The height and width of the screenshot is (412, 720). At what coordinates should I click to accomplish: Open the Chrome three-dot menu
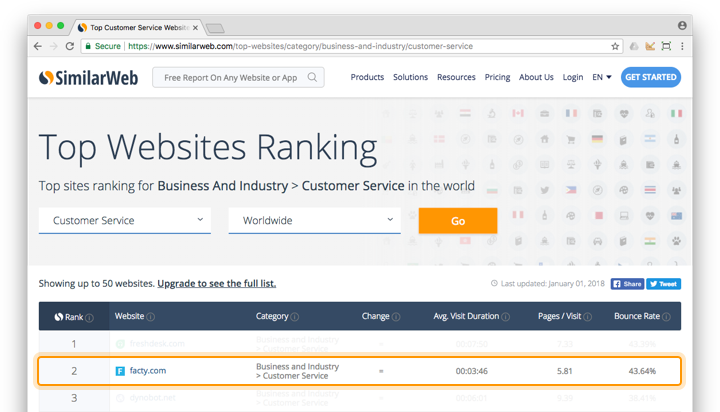coord(682,46)
